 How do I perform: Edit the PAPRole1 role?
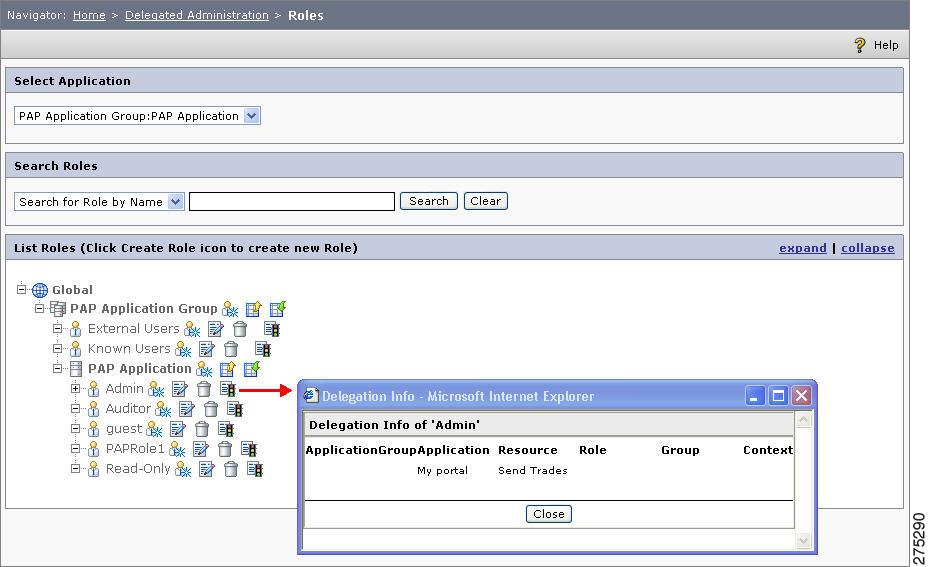(201, 449)
